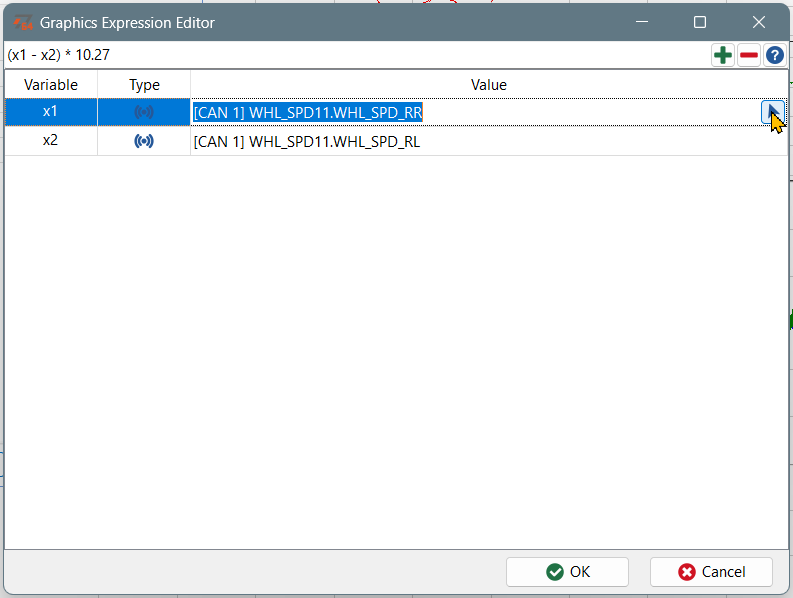Click the Value column header
Screen dimensions: 793x598
489,84
